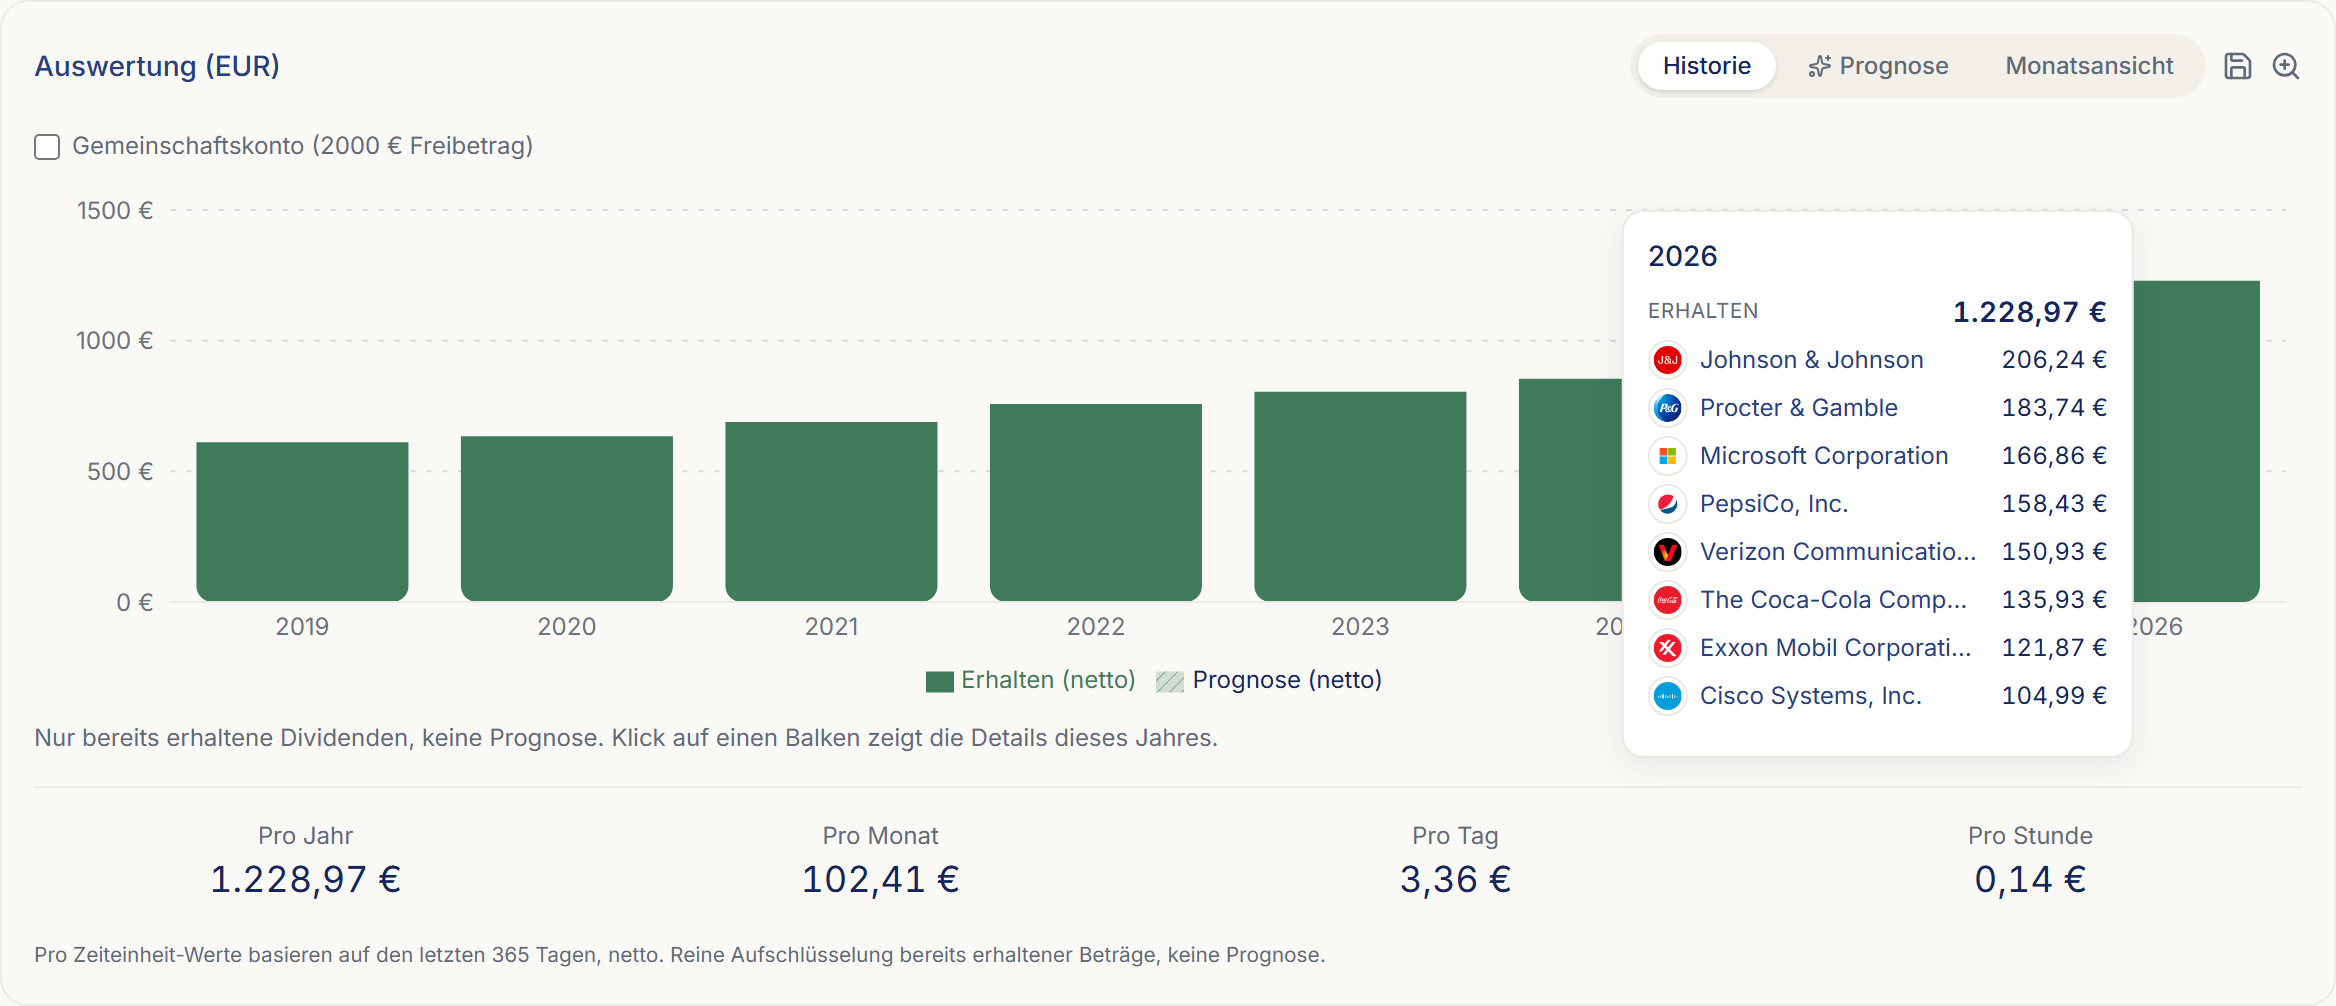Screen dimensions: 2336x1006
Task: Click the Cisco Systems logo icon
Action: point(1667,696)
